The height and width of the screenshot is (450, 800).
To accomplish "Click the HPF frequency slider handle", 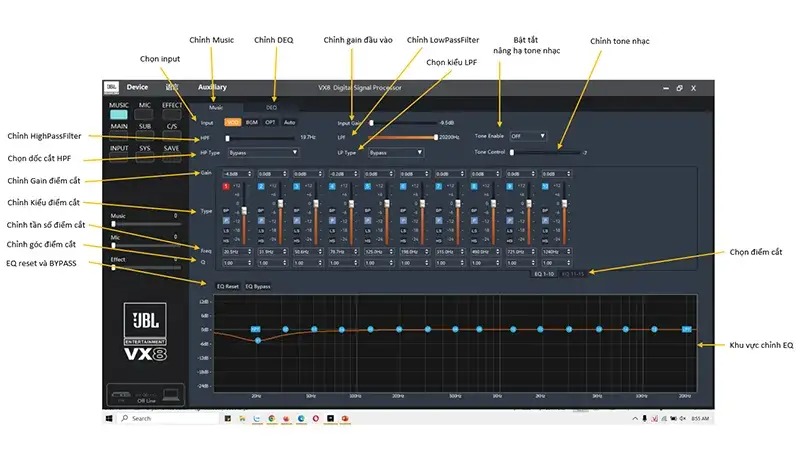I will point(228,138).
